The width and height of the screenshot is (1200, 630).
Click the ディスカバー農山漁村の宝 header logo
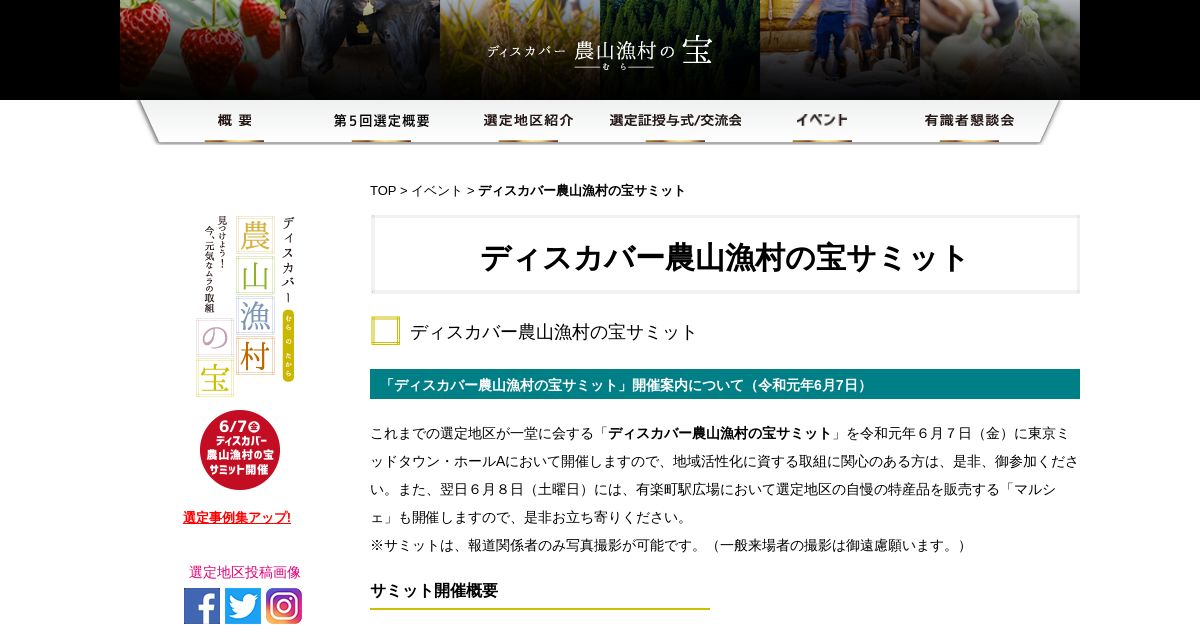[600, 52]
